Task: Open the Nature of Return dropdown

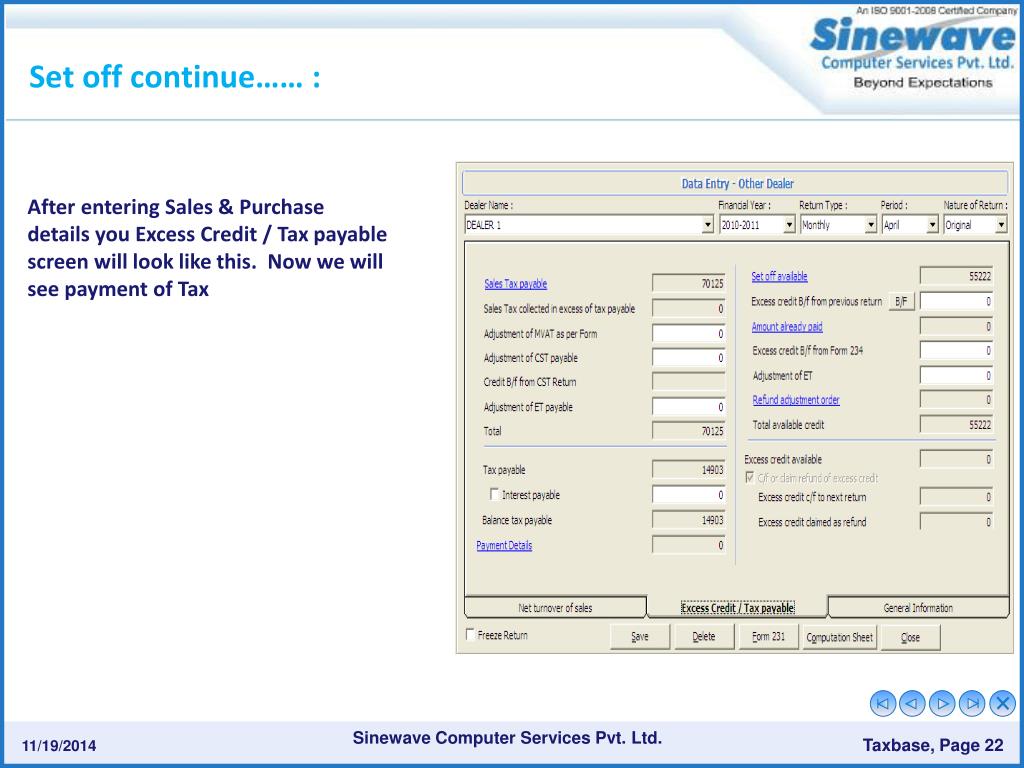Action: [x=1001, y=225]
